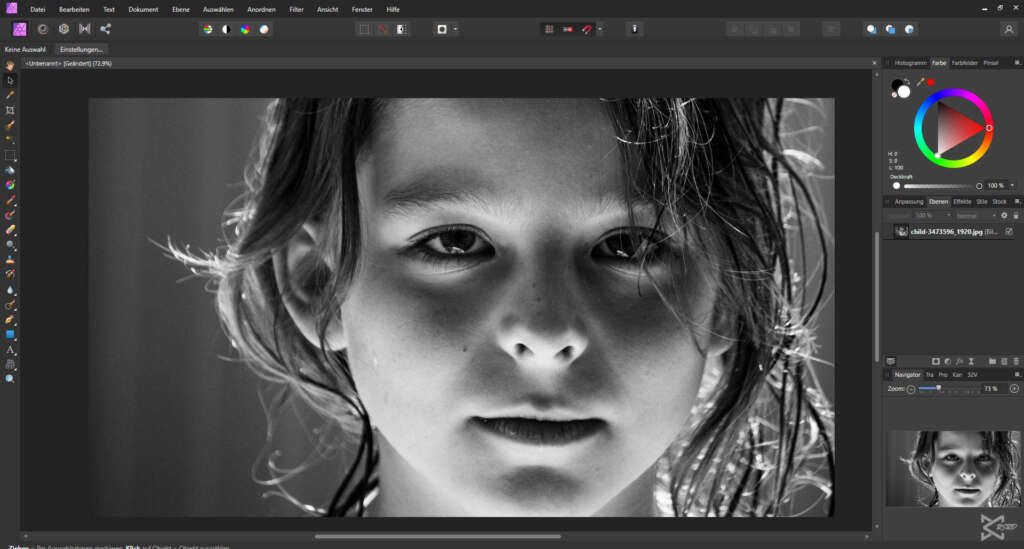Toggle the Quick Mask toolbar button
Image resolution: width=1024 pixels, height=549 pixels.
click(441, 29)
